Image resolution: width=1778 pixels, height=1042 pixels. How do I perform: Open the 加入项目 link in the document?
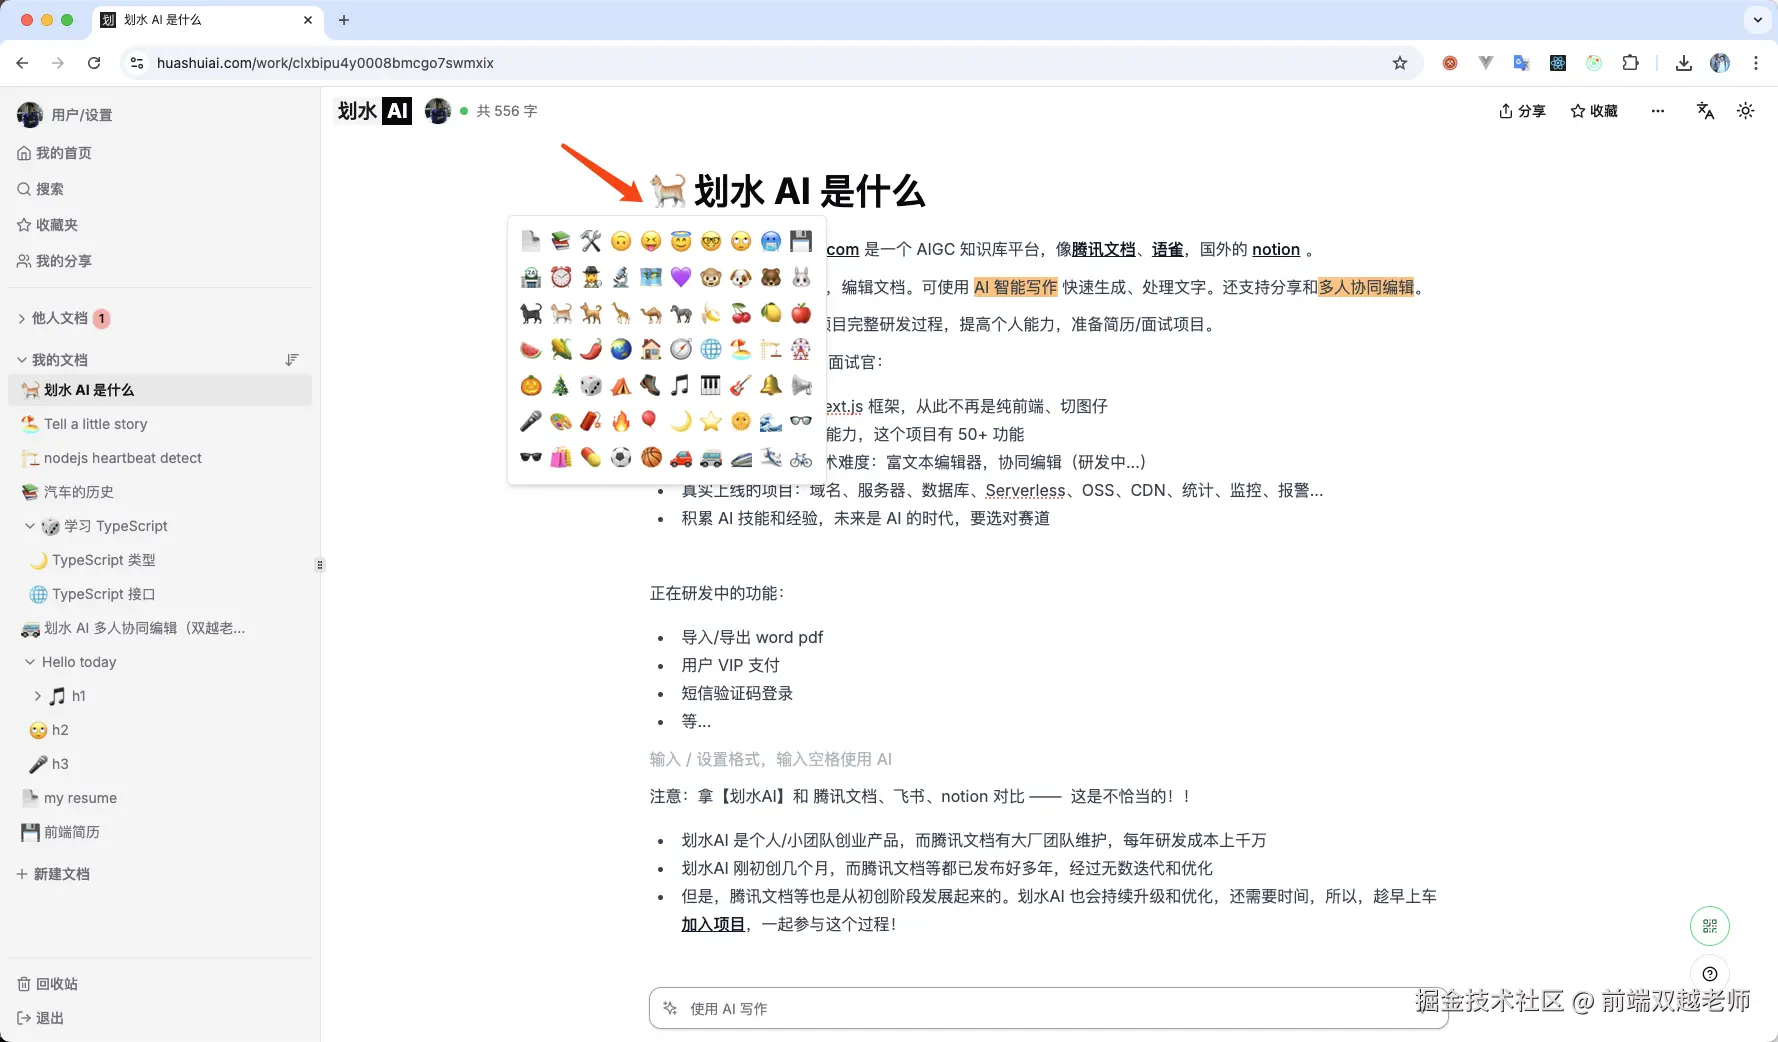pyautogui.click(x=712, y=924)
